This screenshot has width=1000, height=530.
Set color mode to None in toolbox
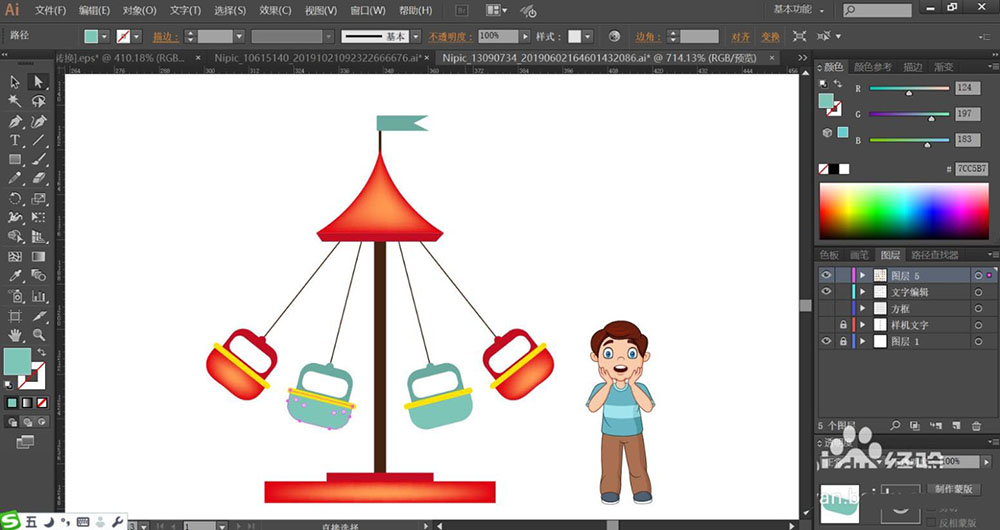(x=42, y=402)
